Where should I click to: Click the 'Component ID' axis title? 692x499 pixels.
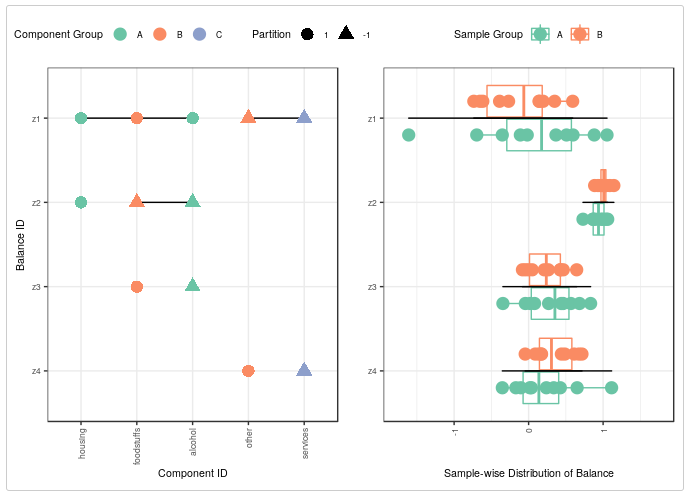pos(193,473)
